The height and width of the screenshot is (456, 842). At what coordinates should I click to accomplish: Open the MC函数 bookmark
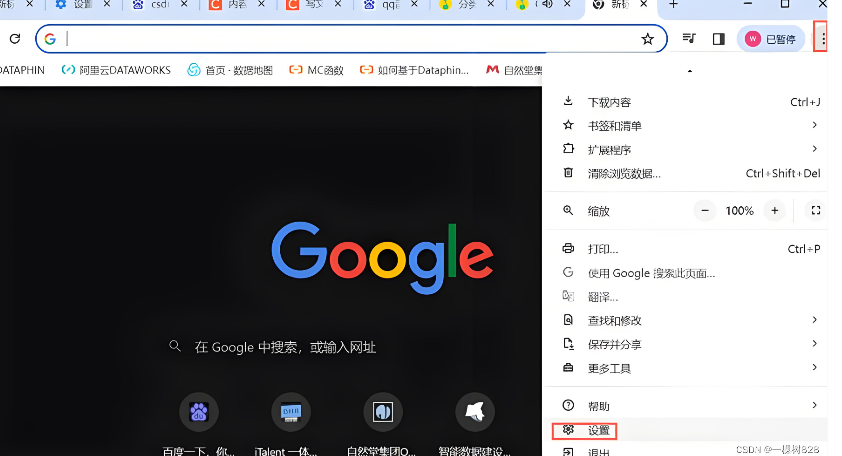[316, 70]
